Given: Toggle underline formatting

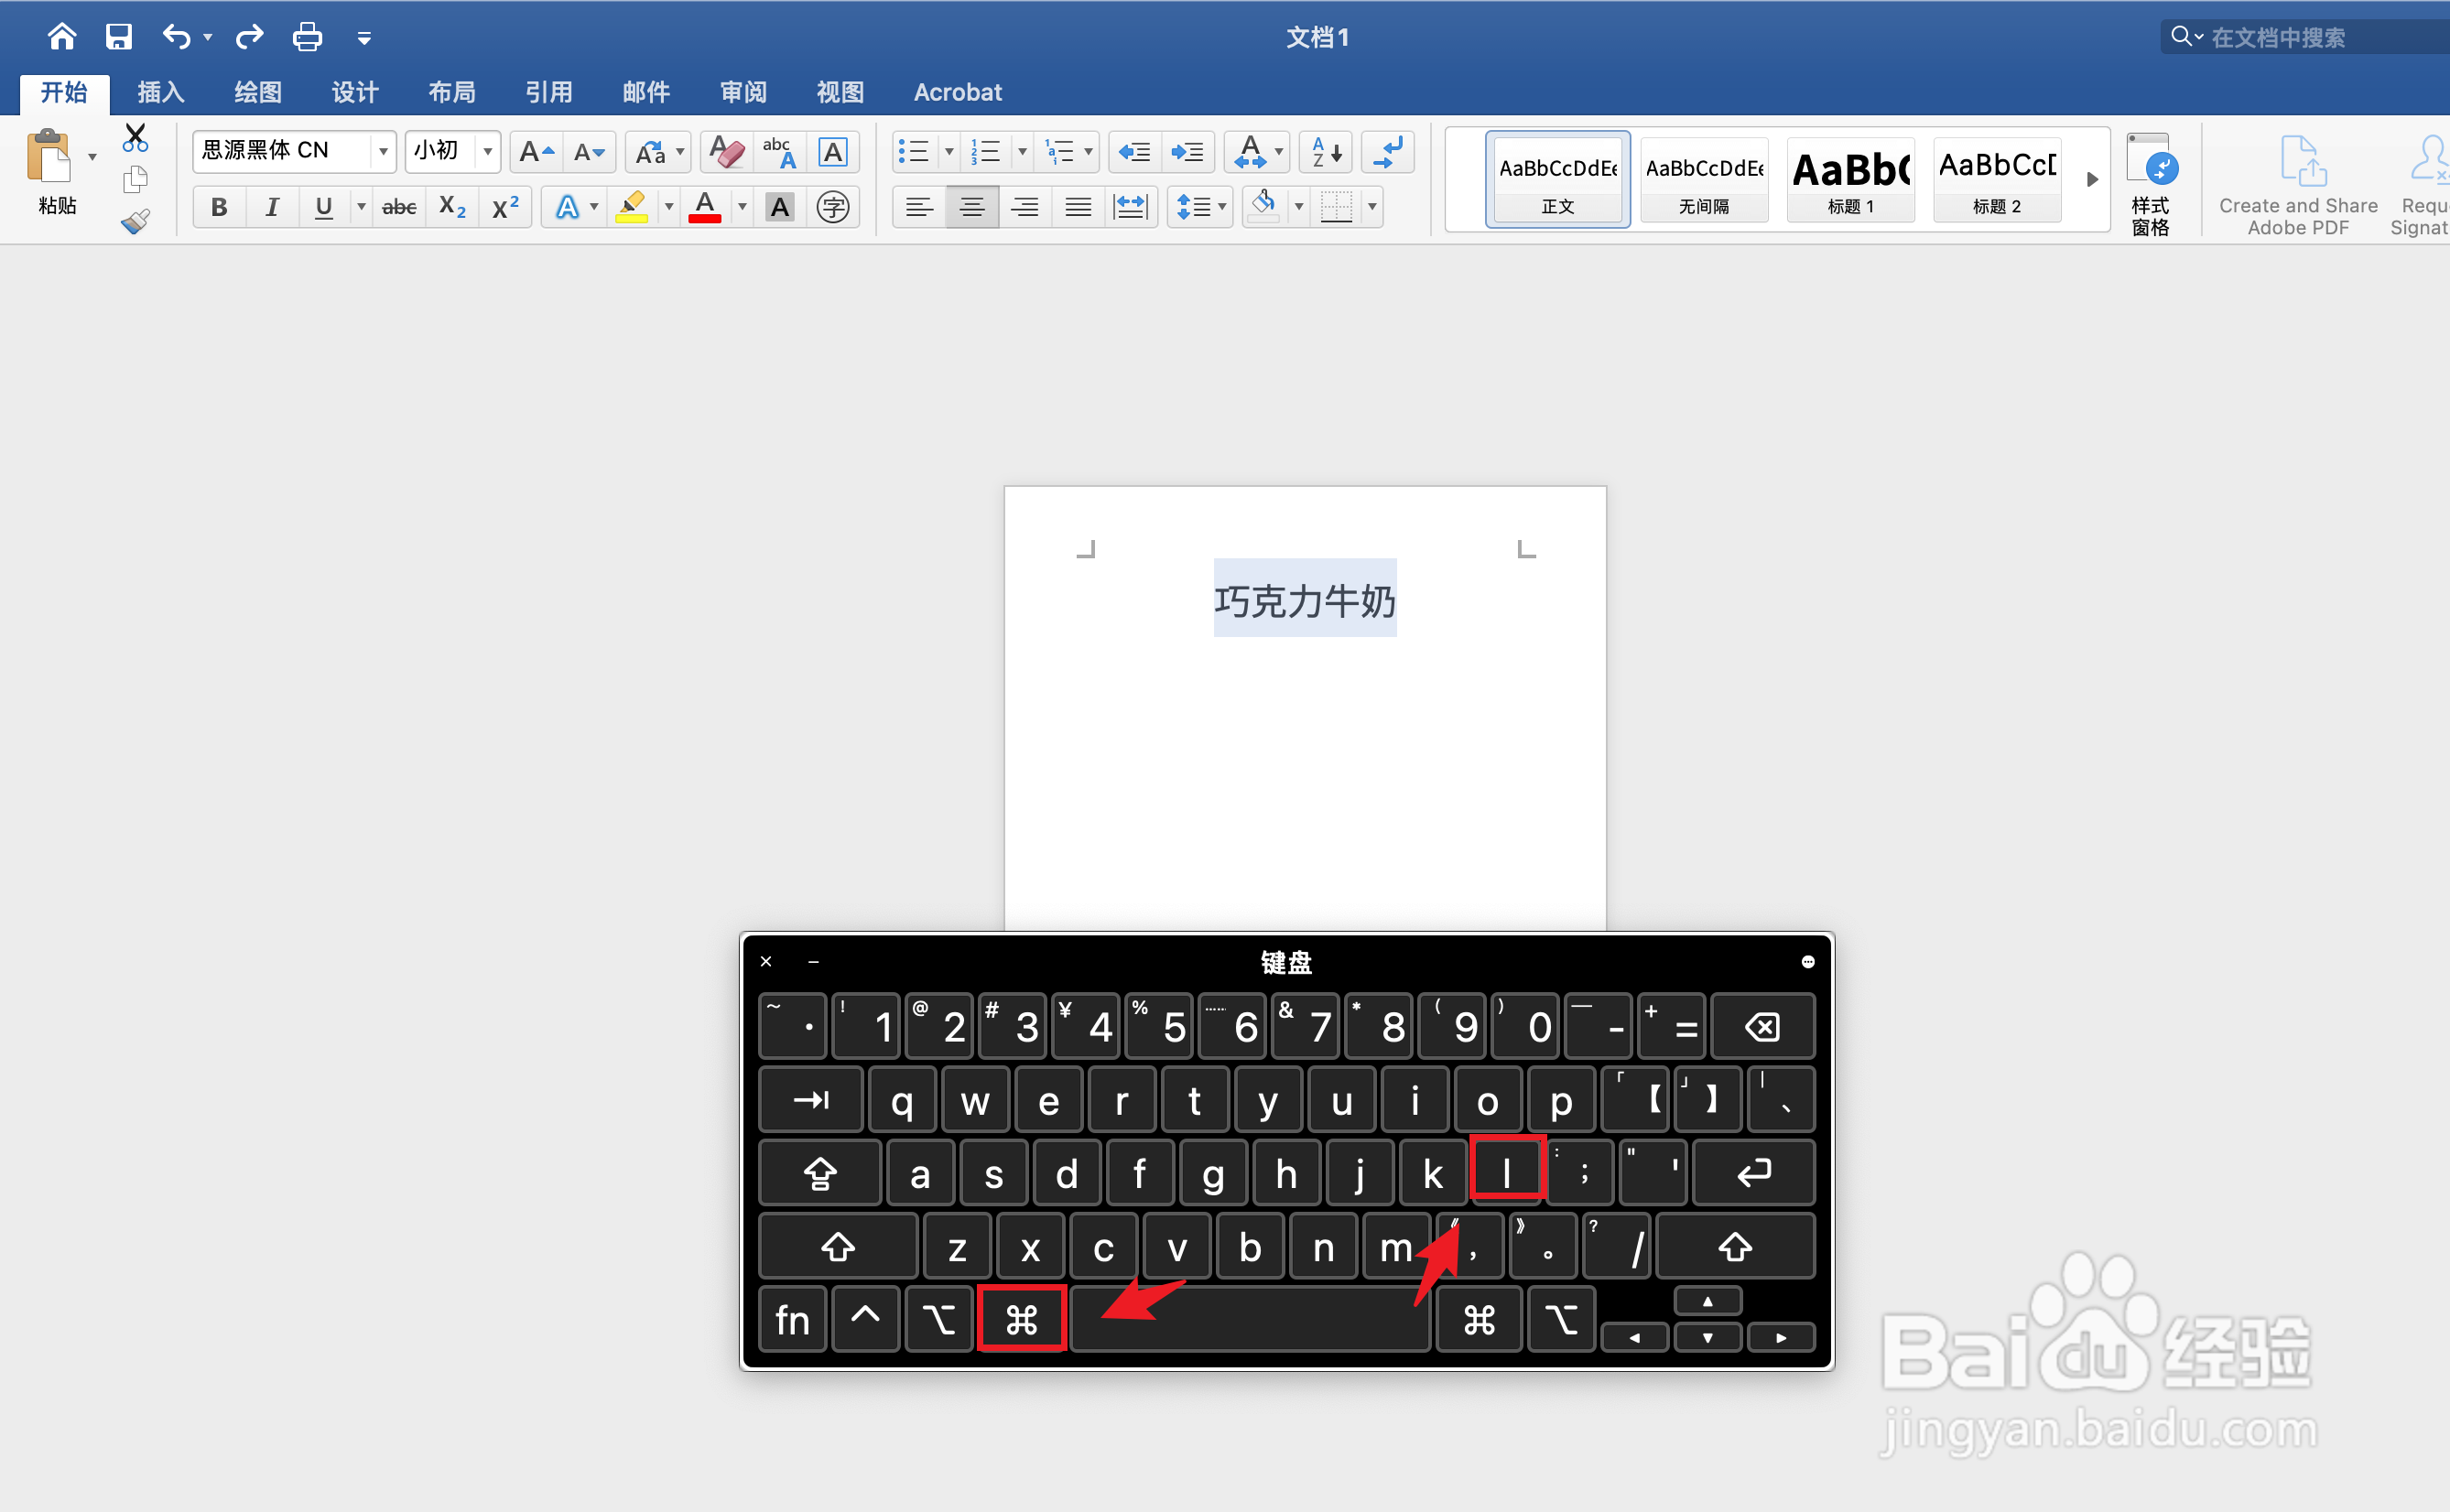Looking at the screenshot, I should click(323, 207).
